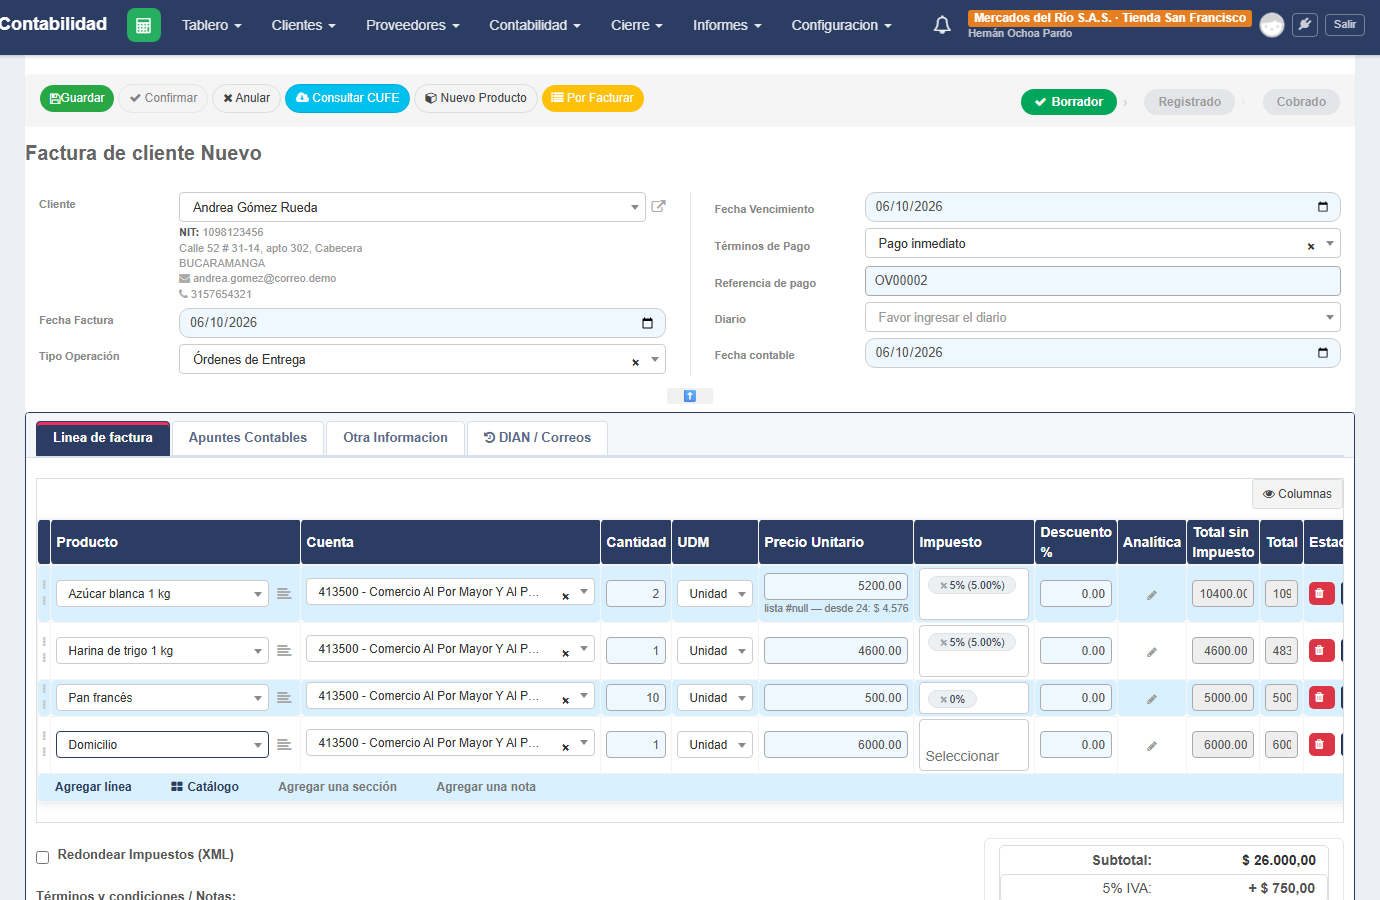Expand UDM dropdown for Domicilio line
The width and height of the screenshot is (1380, 900).
click(742, 745)
